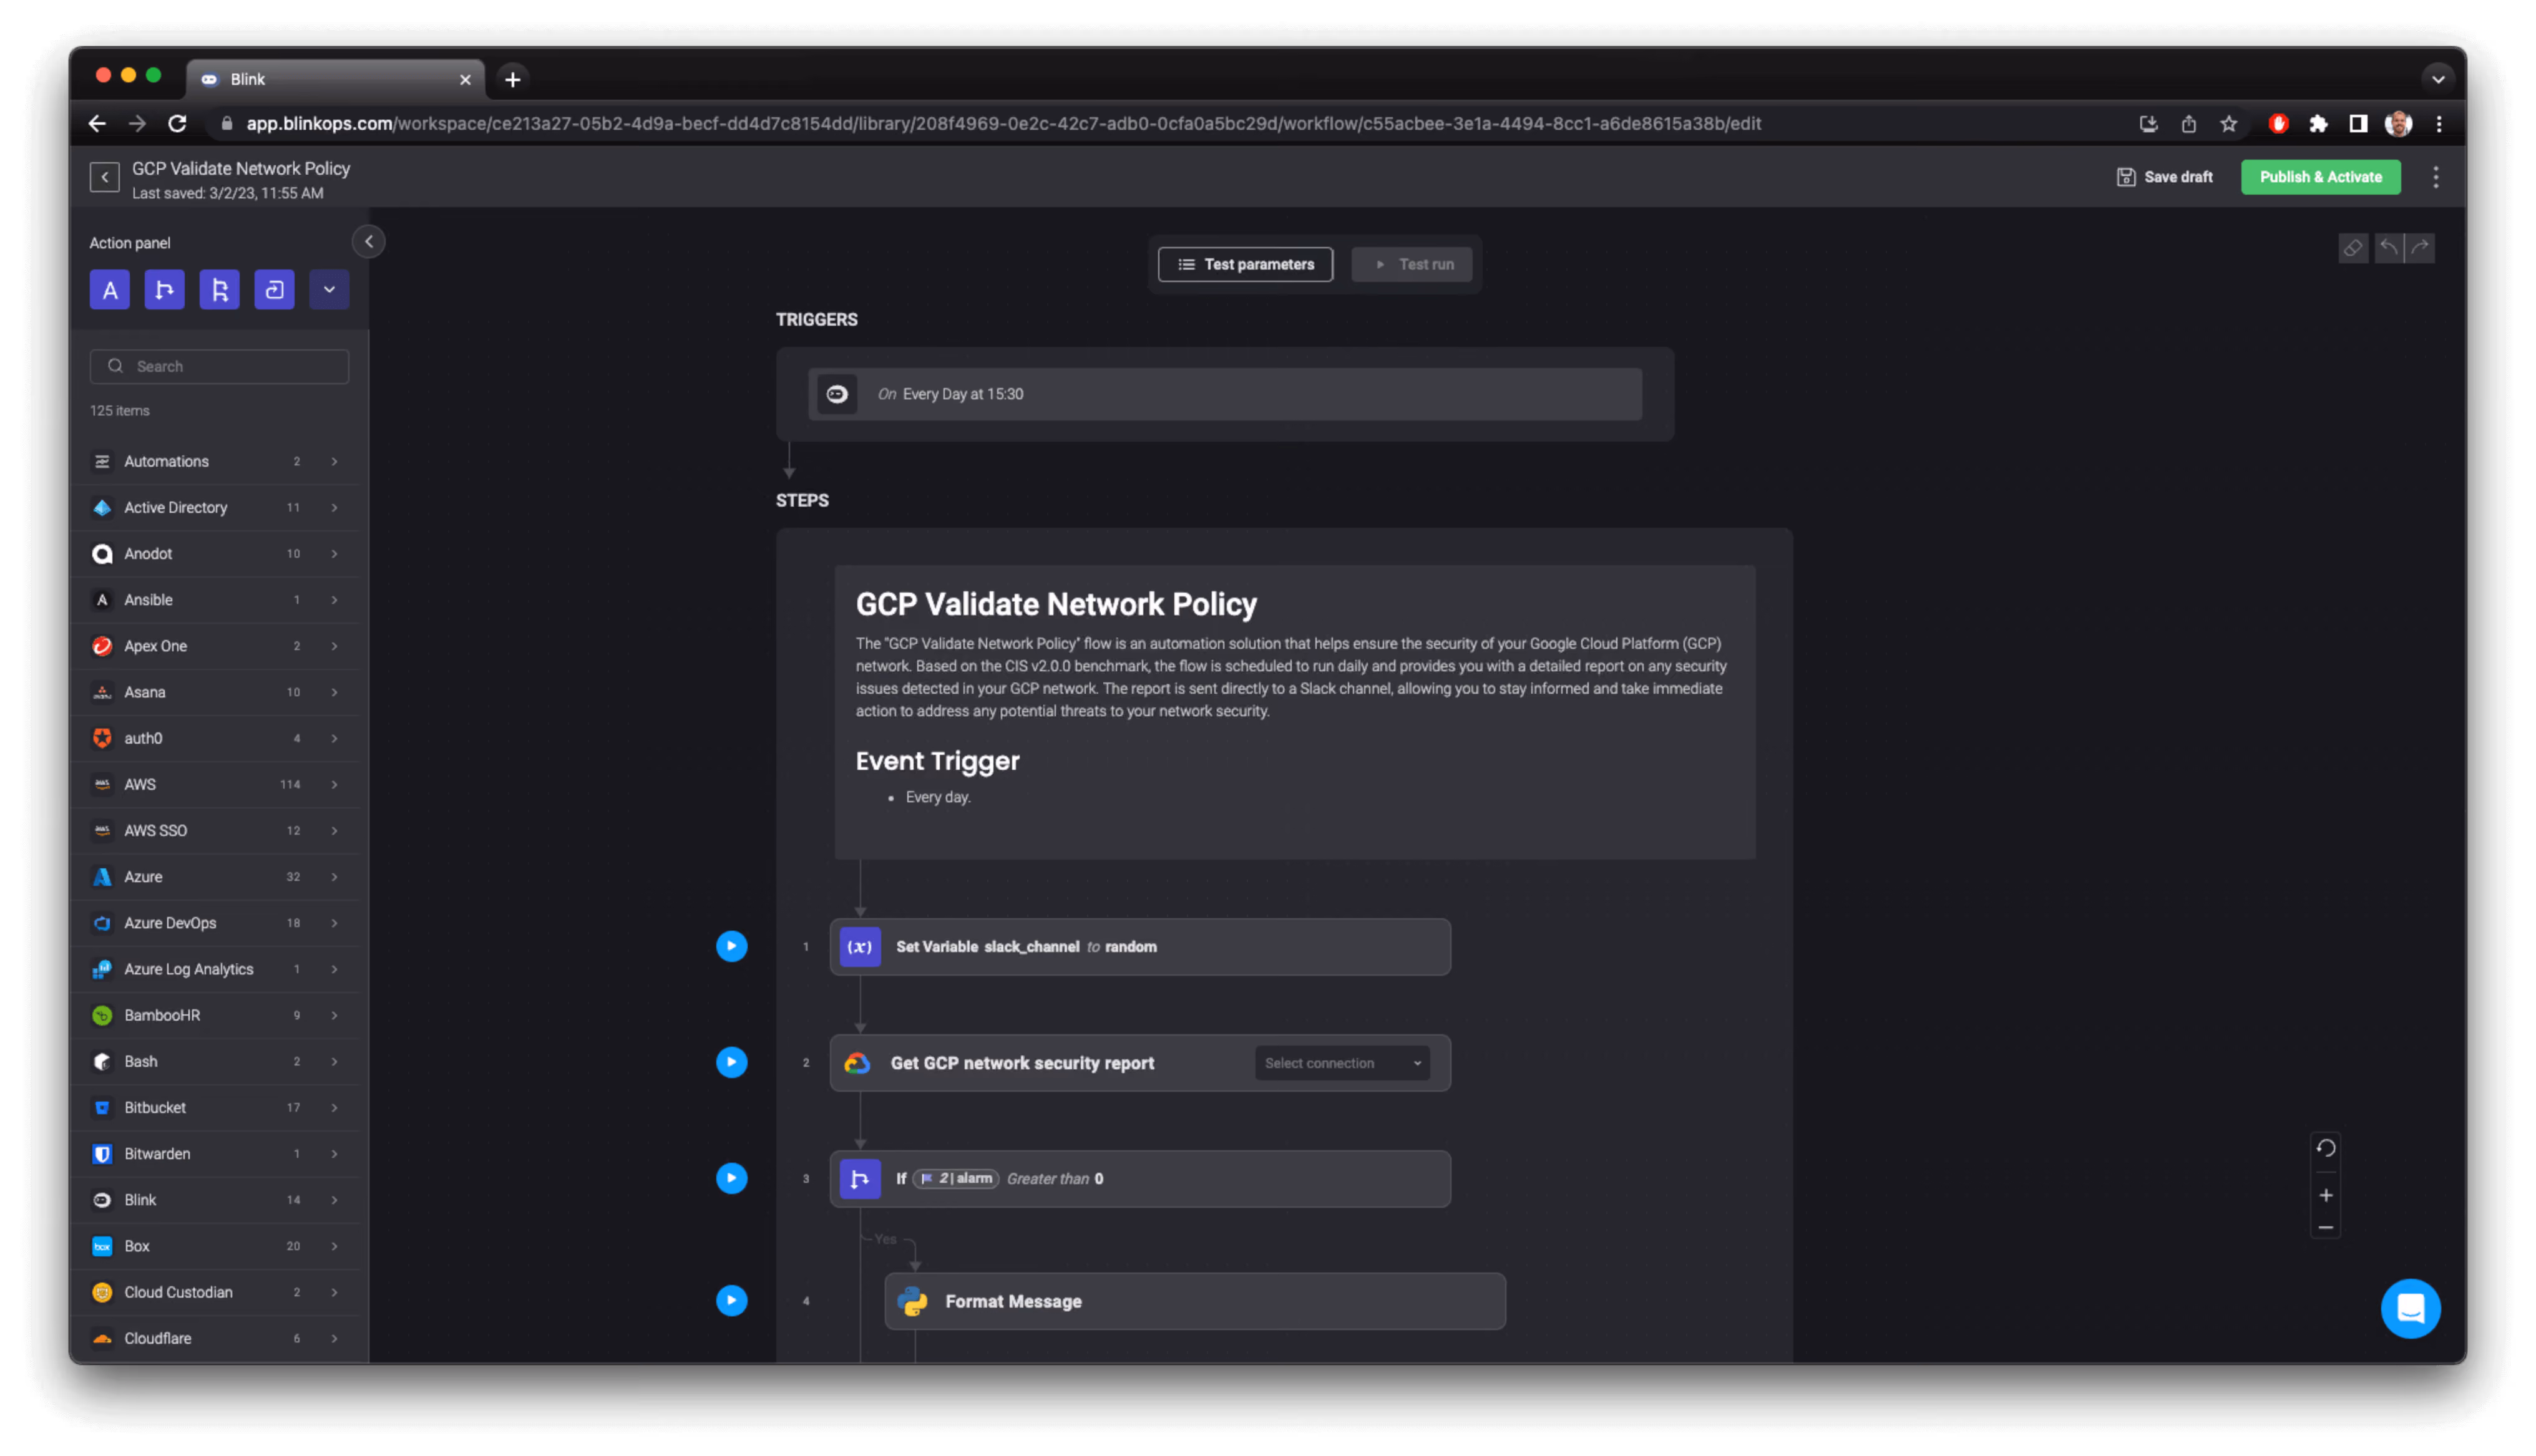Undo the last canvas change

coord(2390,248)
